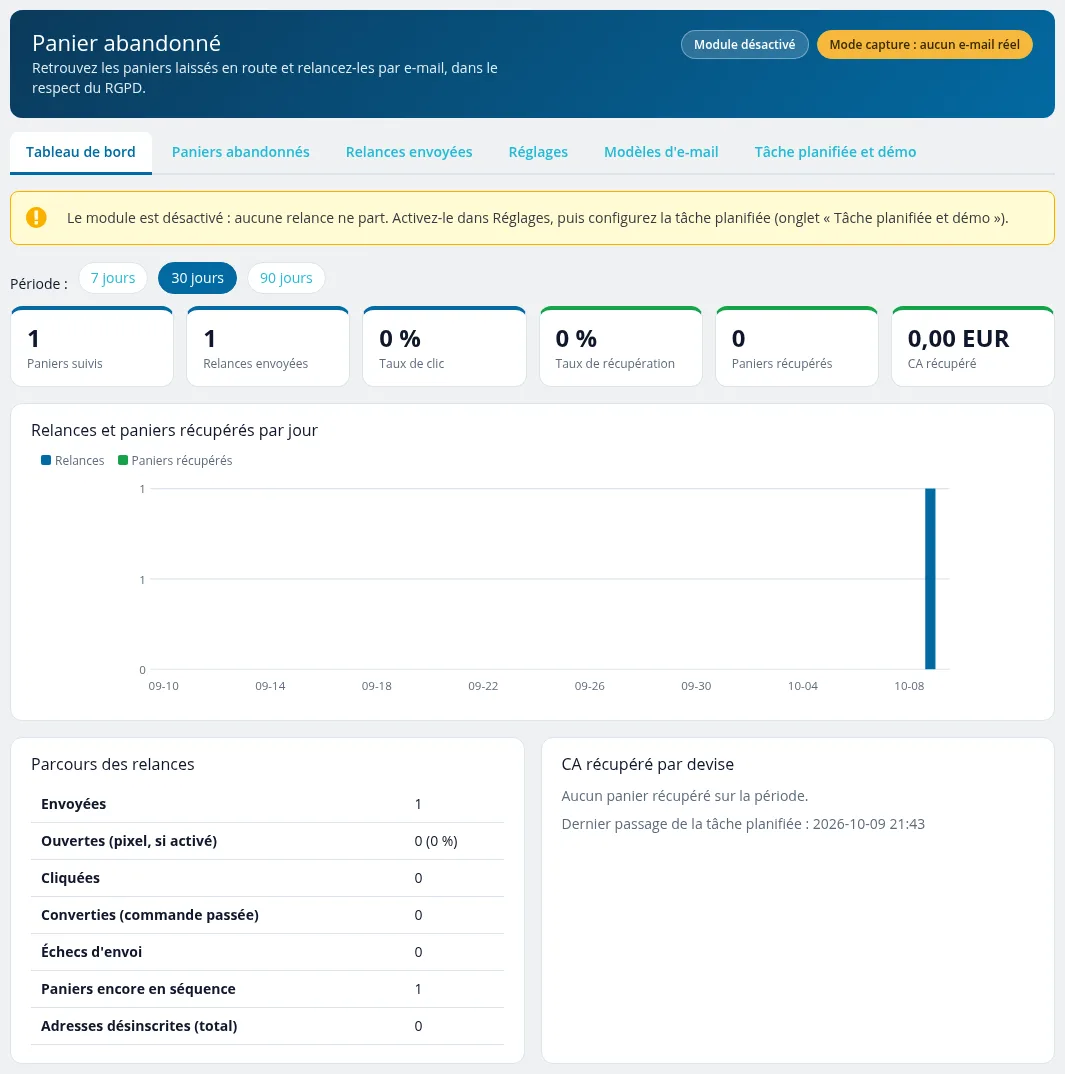Click the Module désactivé badge
Image resolution: width=1065 pixels, height=1074 pixels.
pyautogui.click(x=744, y=45)
